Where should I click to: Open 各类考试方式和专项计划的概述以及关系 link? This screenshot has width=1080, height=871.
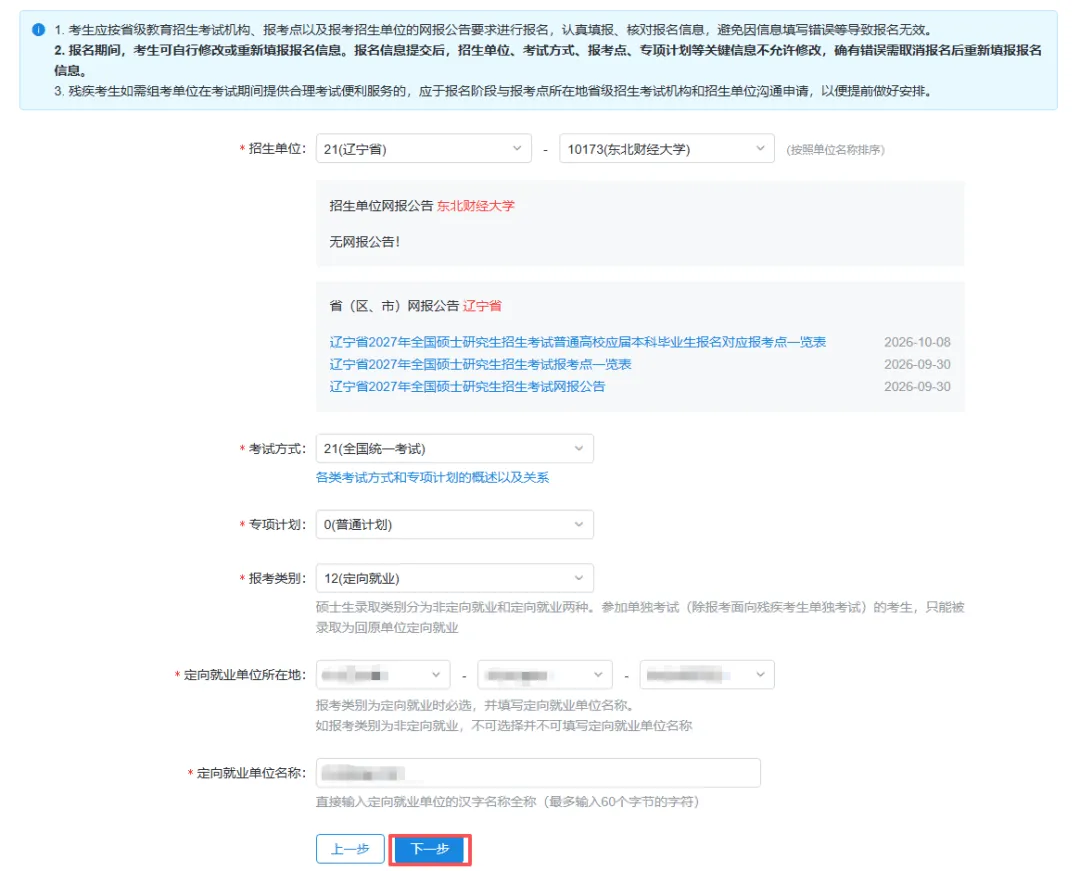coord(433,477)
